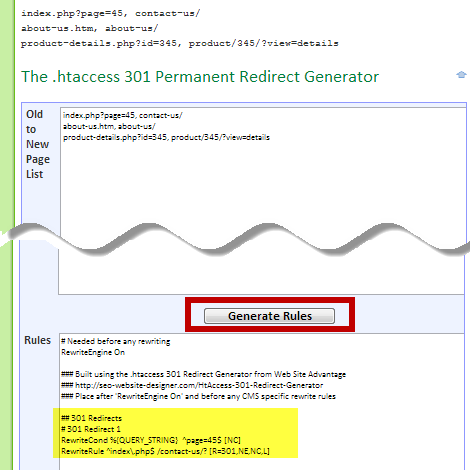Click the RewriteEngine On line in Rules
The height and width of the screenshot is (474, 470).
pyautogui.click(x=93, y=352)
